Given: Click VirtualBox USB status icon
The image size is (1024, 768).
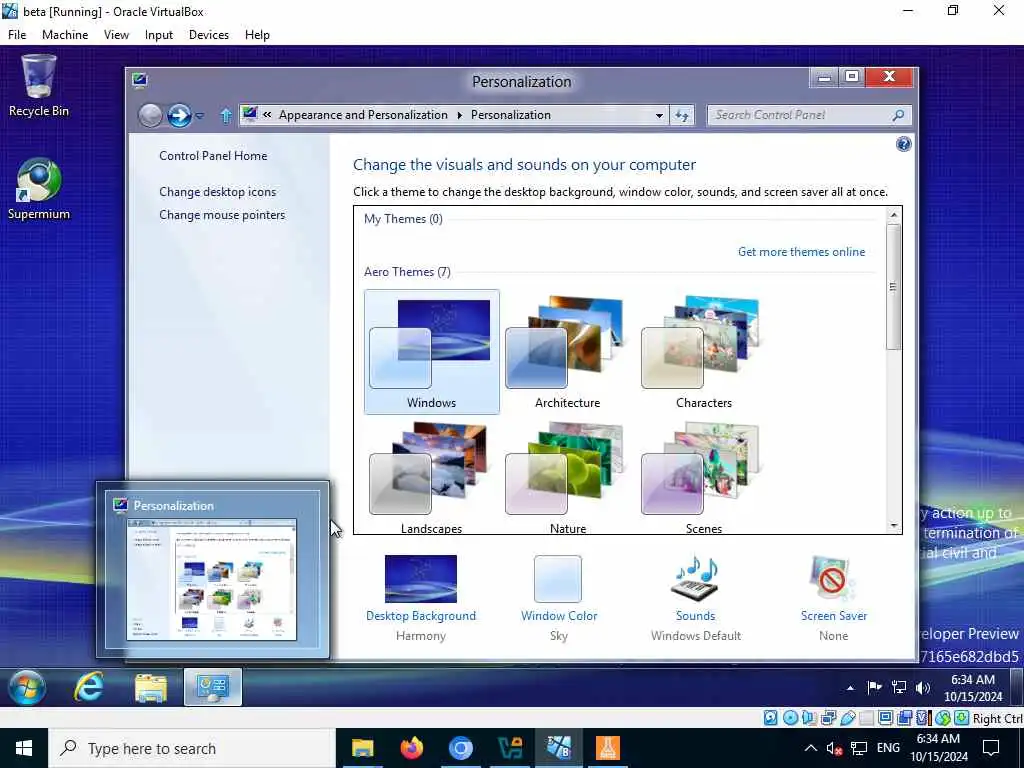Looking at the screenshot, I should [848, 718].
